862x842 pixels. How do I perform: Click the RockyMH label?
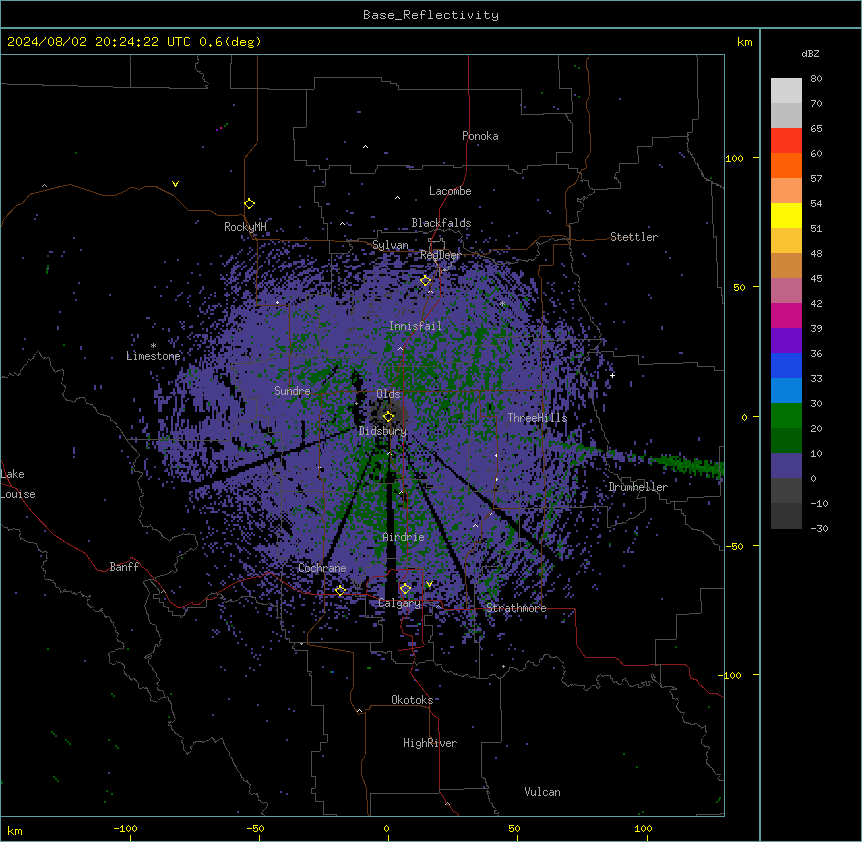coord(245,227)
